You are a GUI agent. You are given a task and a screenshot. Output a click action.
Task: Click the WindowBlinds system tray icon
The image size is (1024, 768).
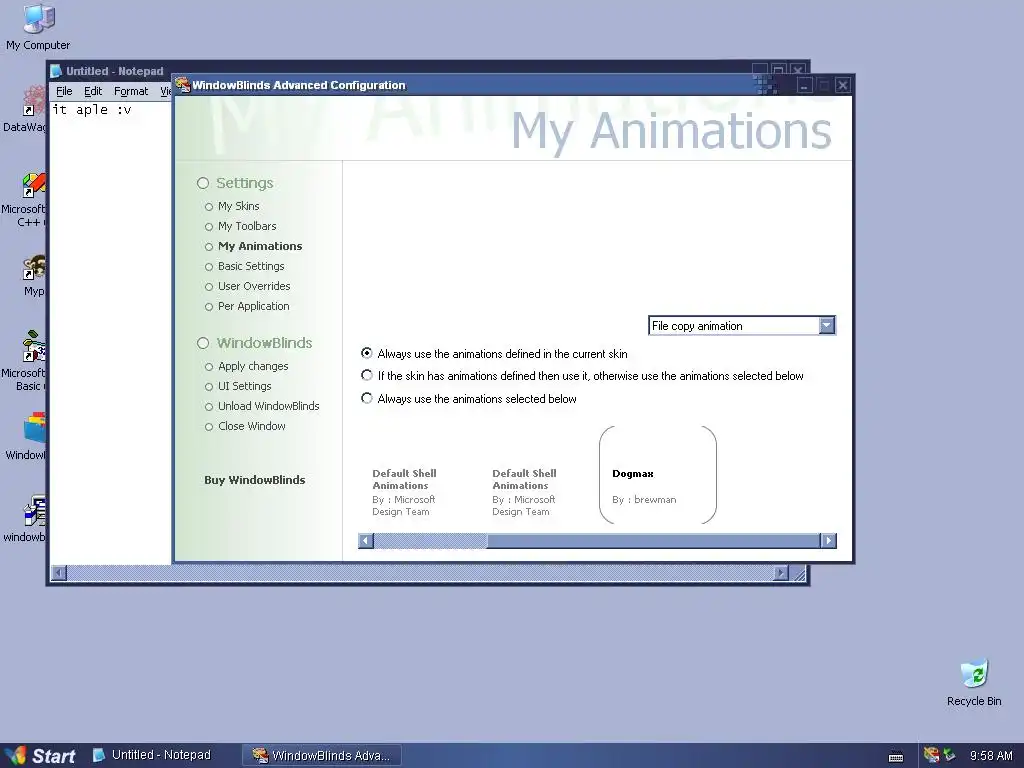(931, 756)
